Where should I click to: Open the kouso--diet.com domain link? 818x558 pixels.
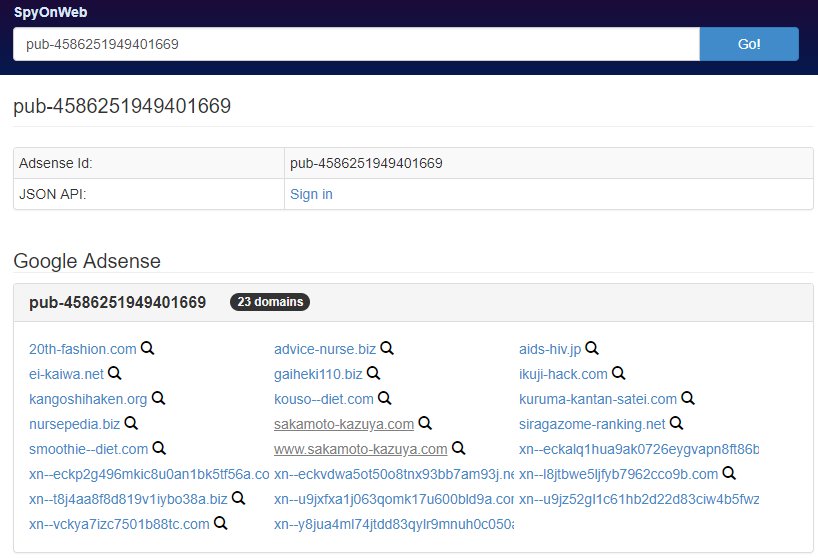323,399
